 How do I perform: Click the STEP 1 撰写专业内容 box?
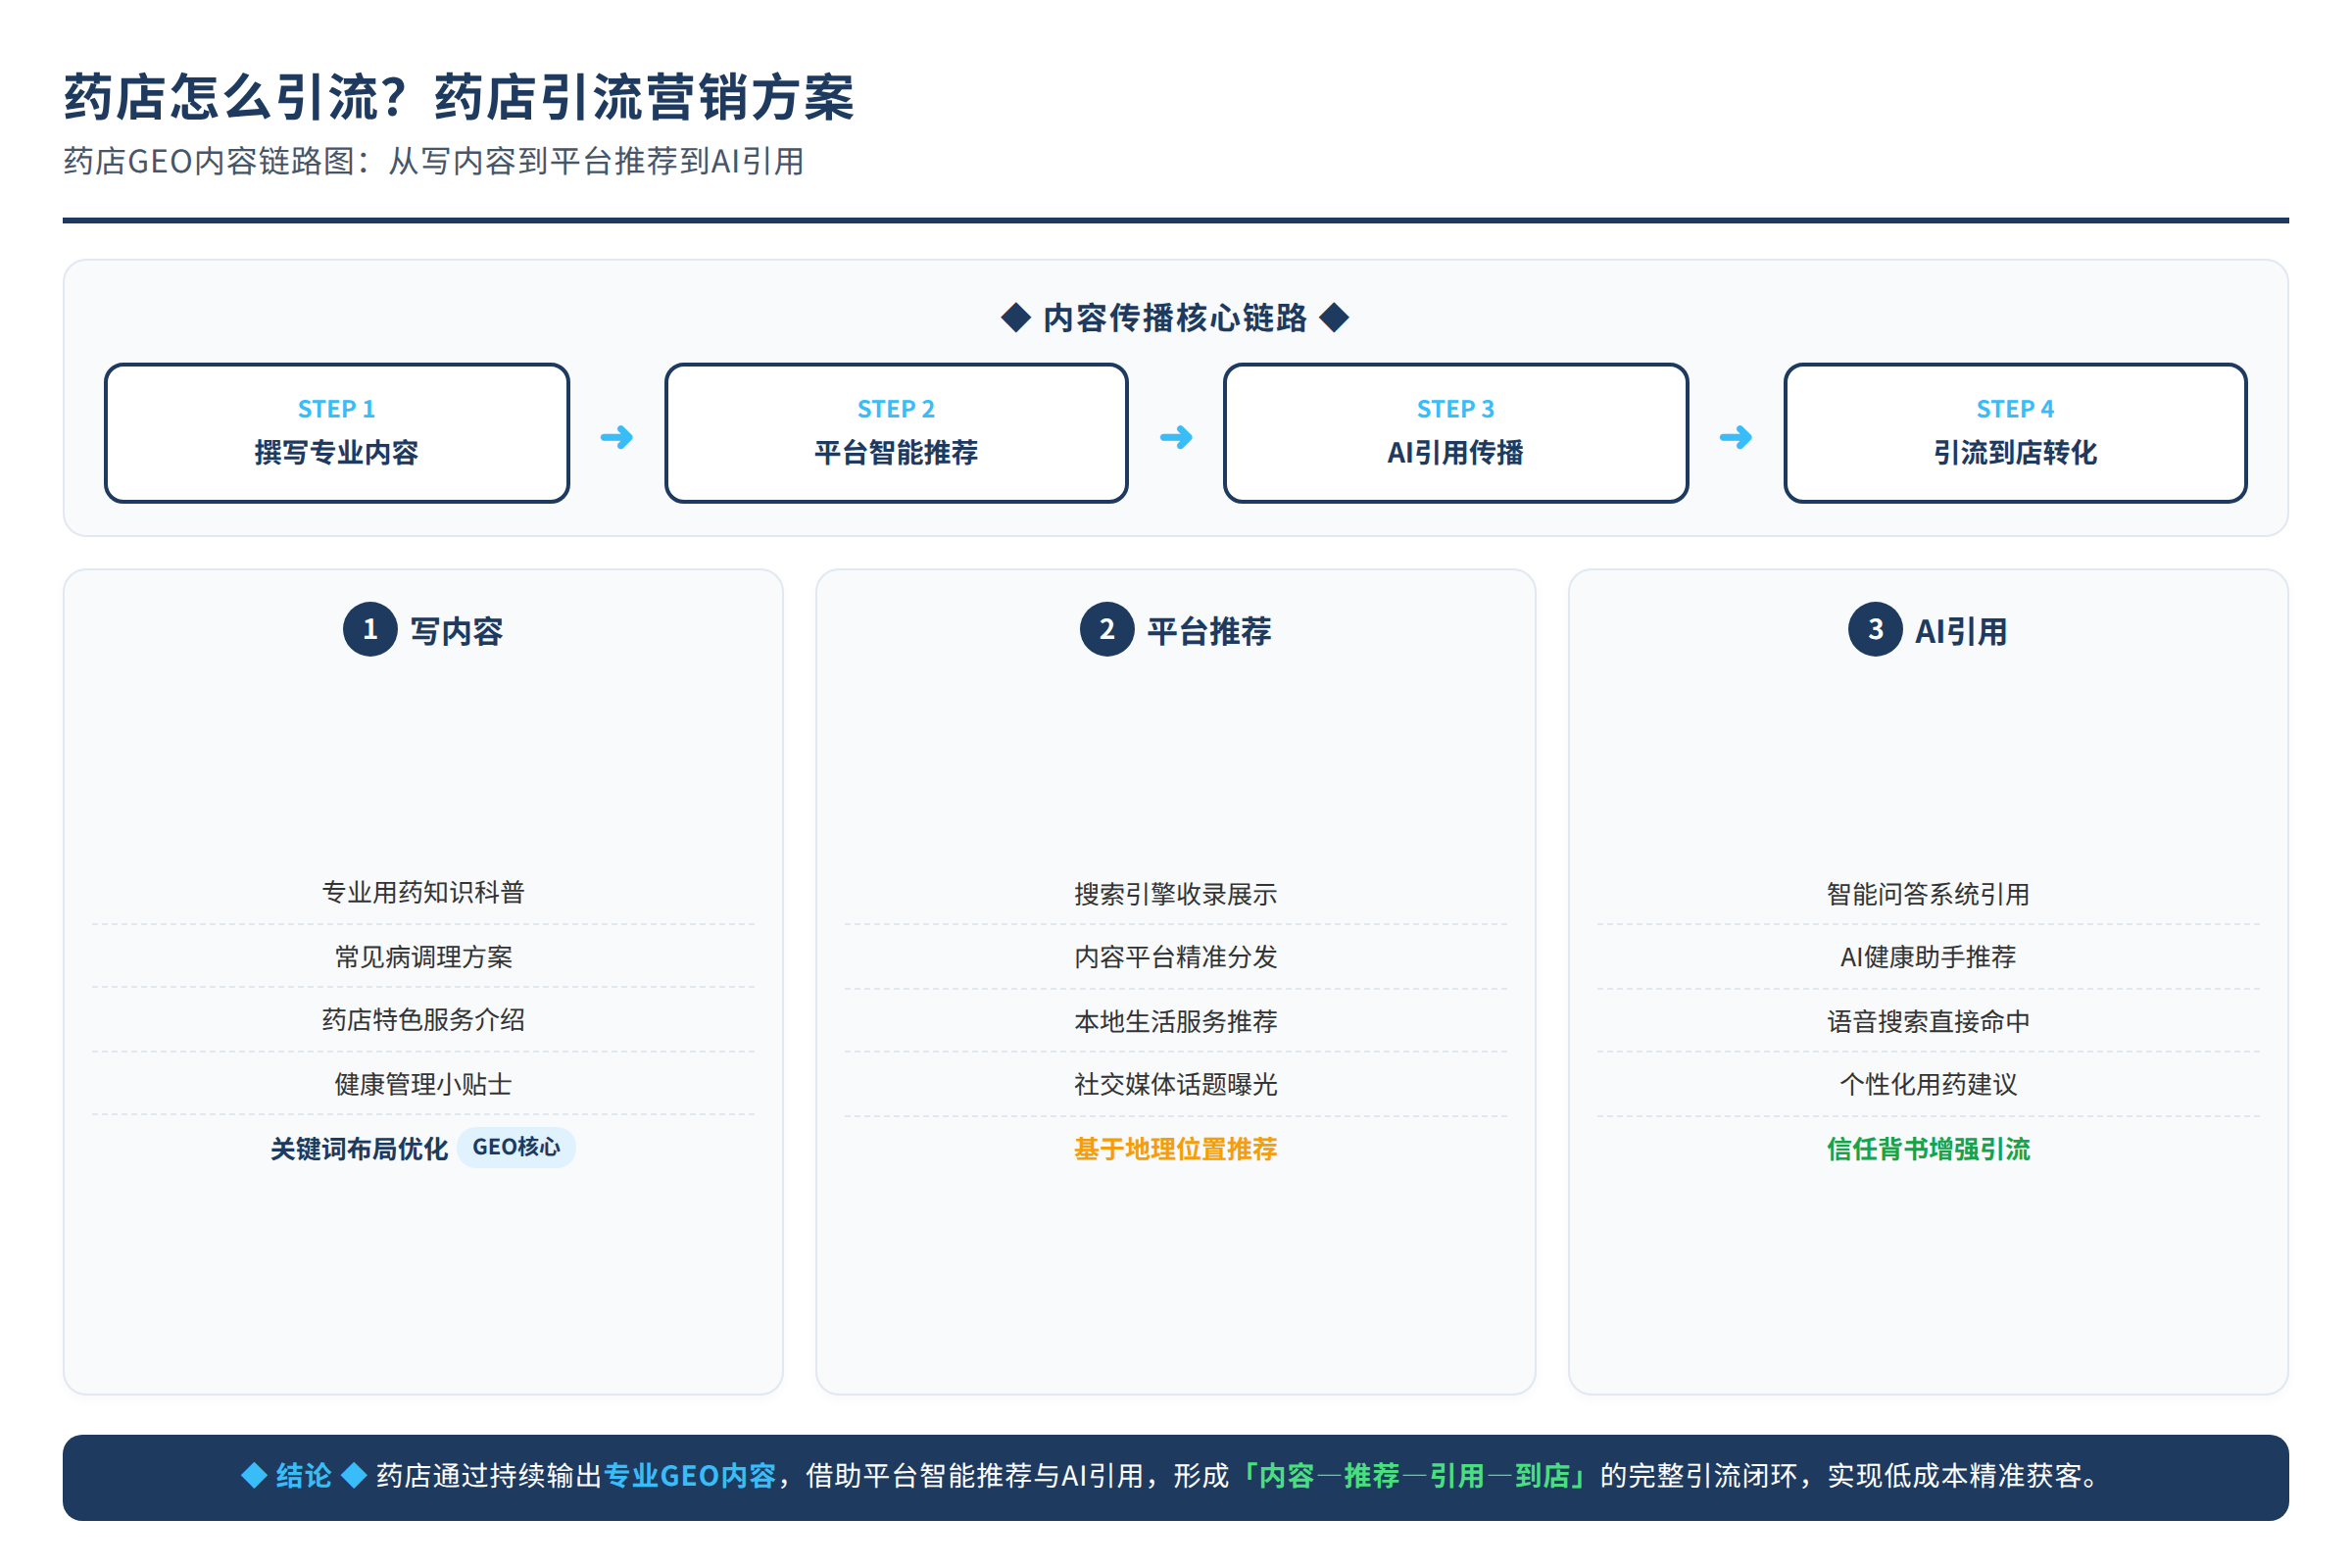(337, 433)
